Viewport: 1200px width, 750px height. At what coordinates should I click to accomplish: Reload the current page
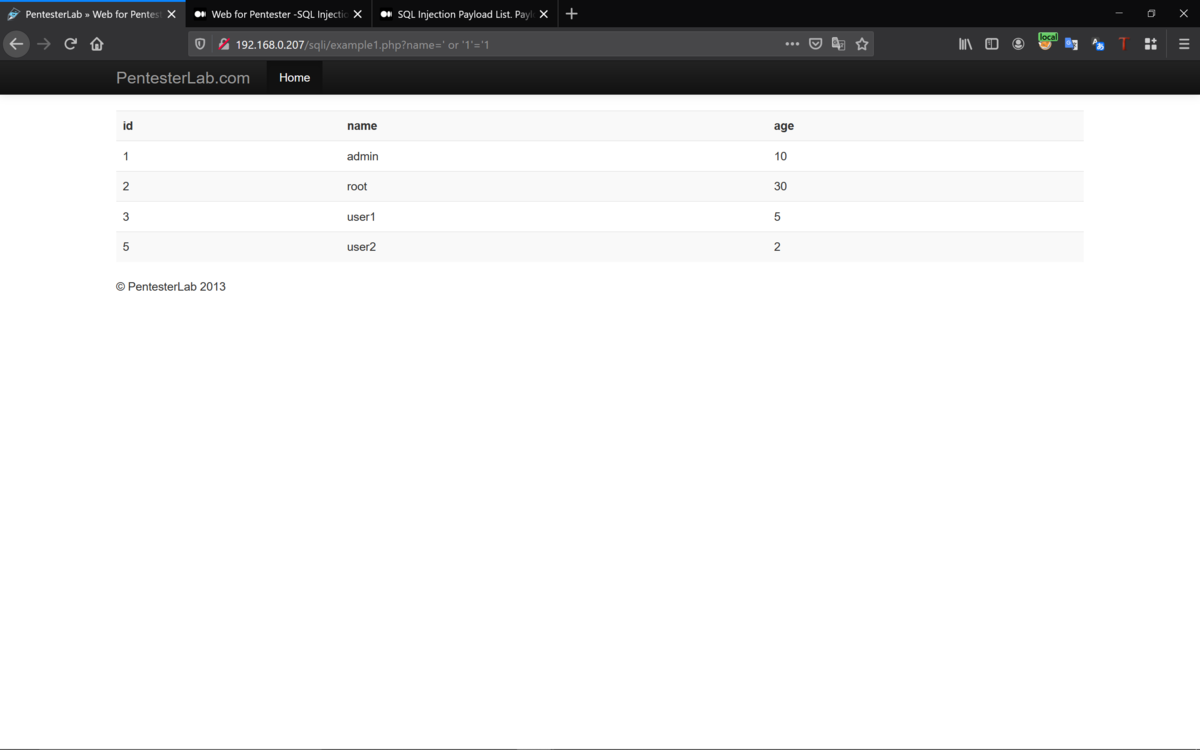70,44
